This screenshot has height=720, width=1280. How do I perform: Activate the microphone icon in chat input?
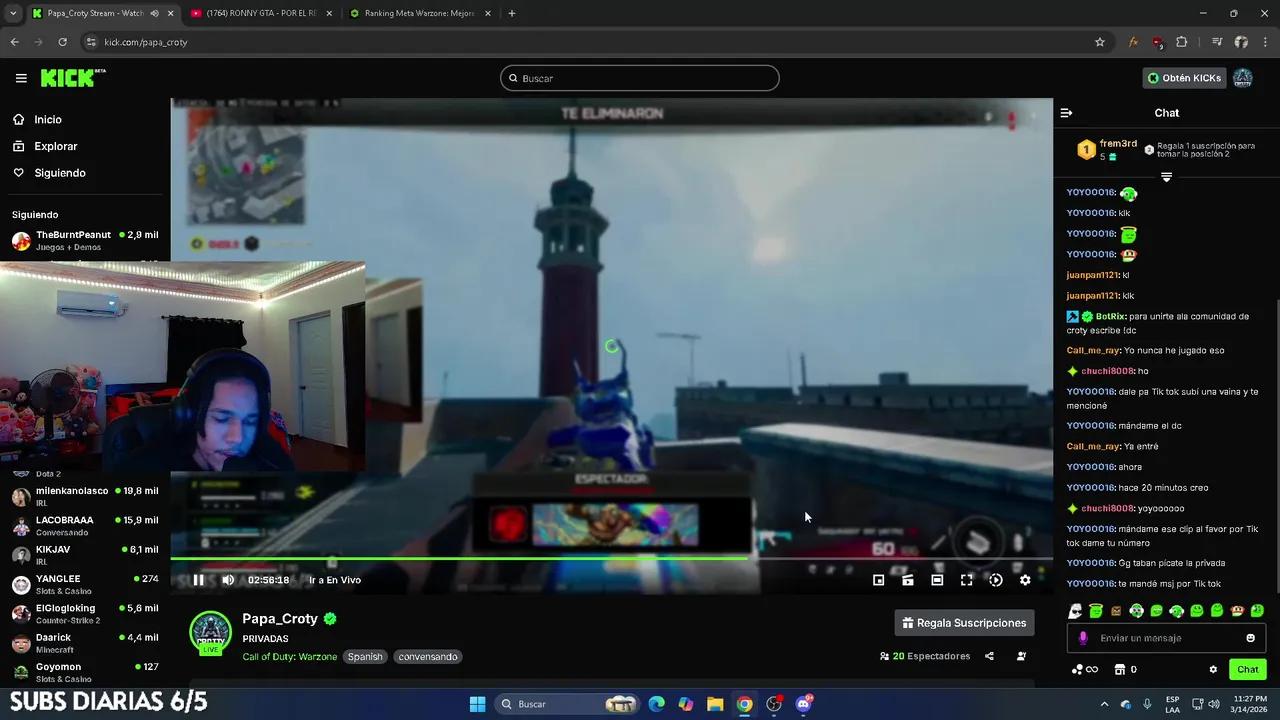click(1083, 638)
